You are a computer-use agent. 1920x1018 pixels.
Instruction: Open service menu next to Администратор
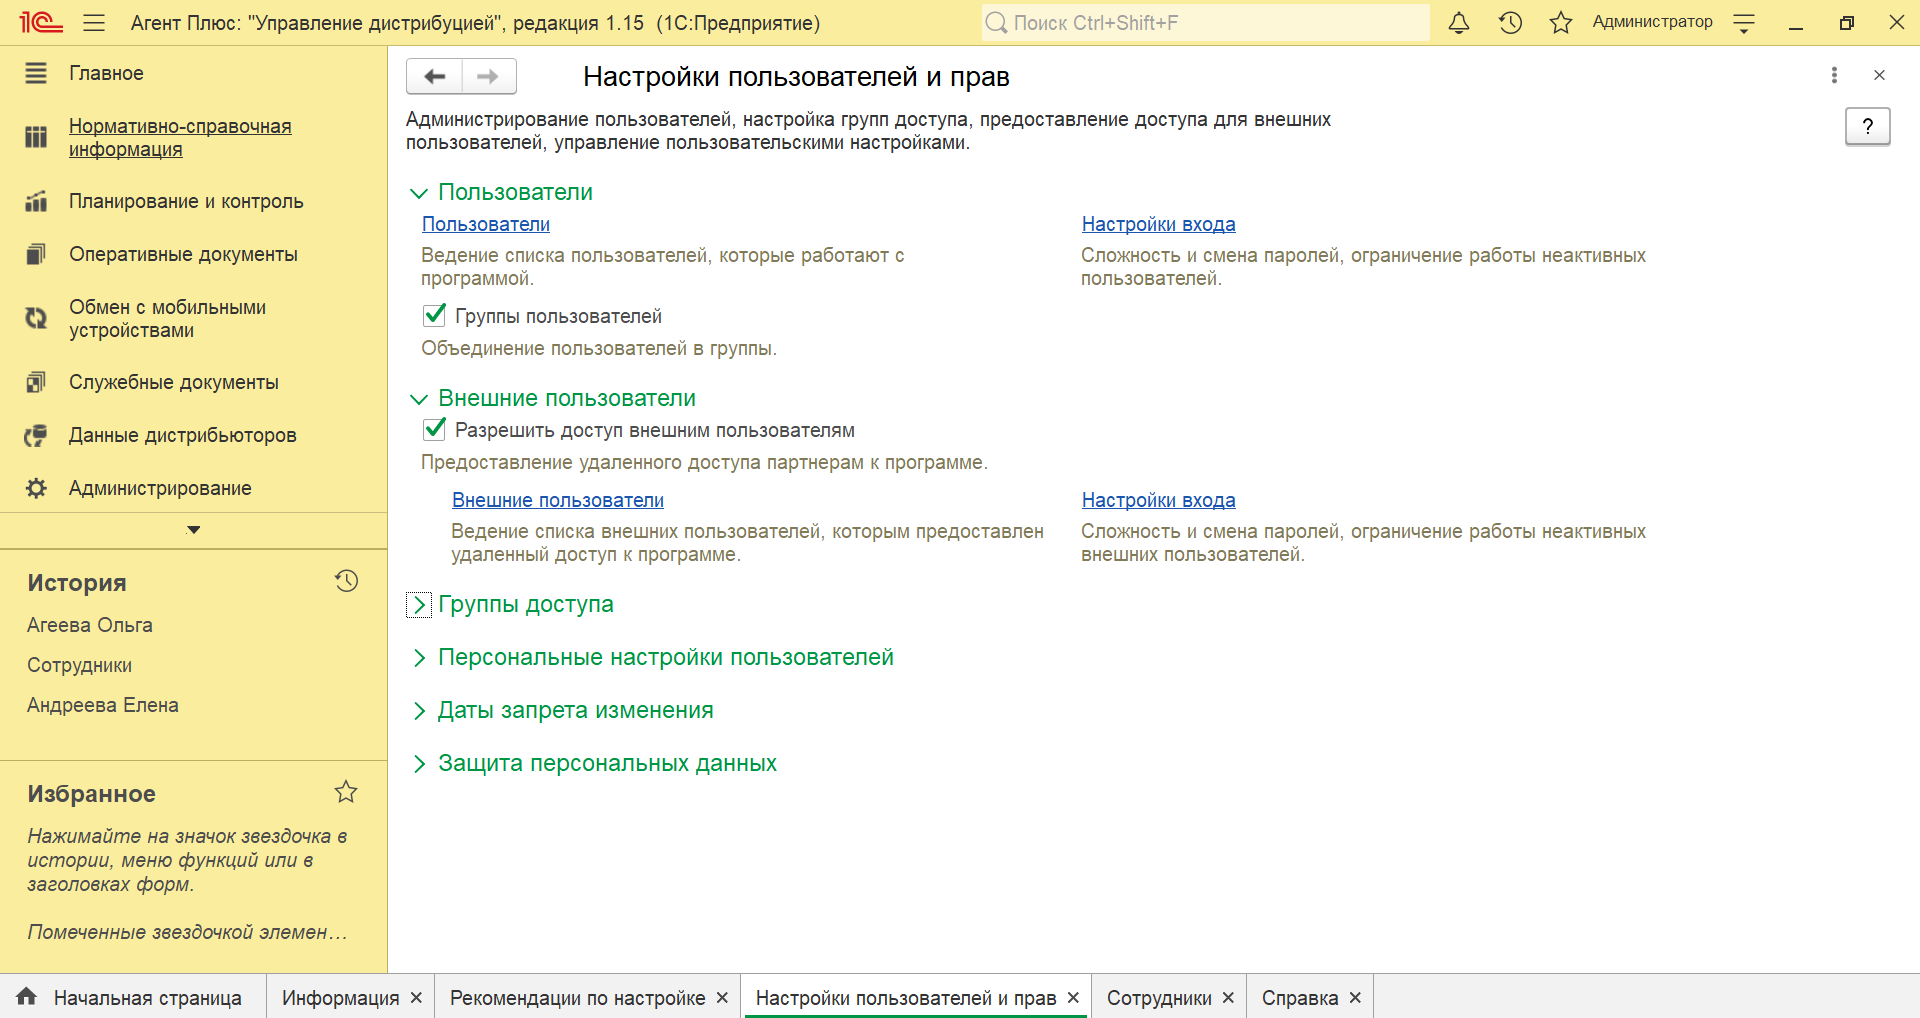click(1744, 23)
